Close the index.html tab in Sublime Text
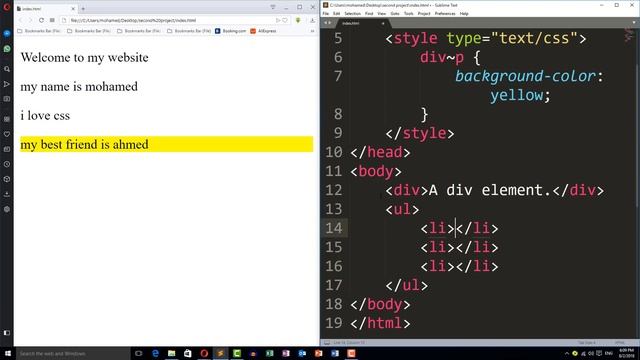Image resolution: width=640 pixels, height=360 pixels. (383, 23)
